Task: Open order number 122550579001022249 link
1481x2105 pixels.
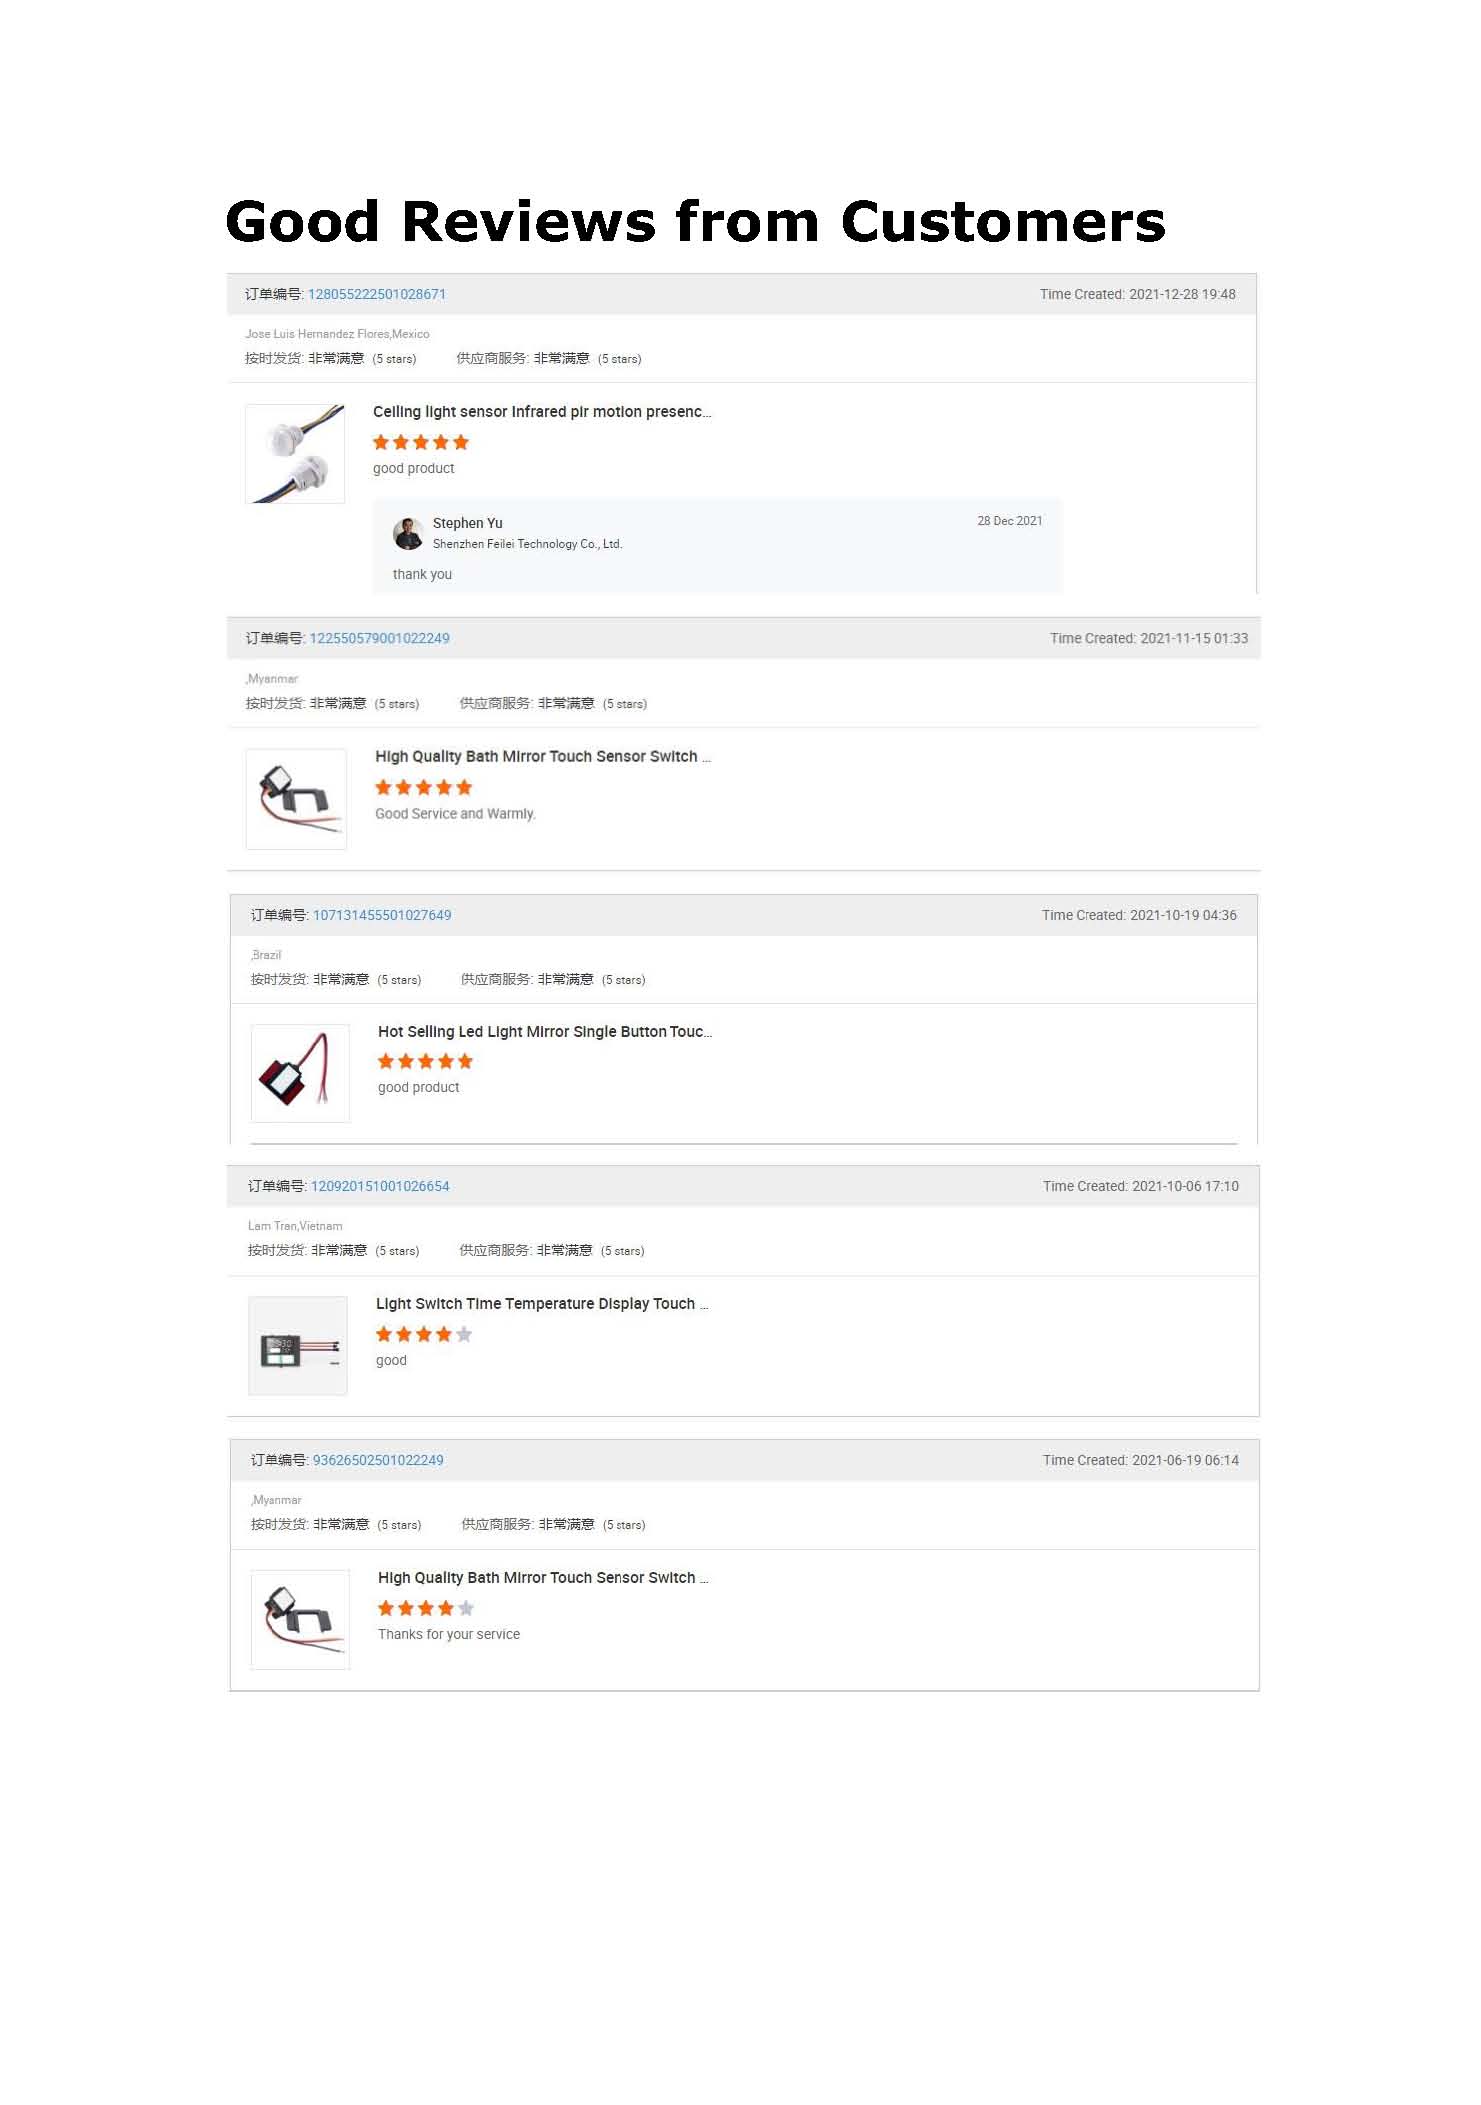Action: [379, 638]
